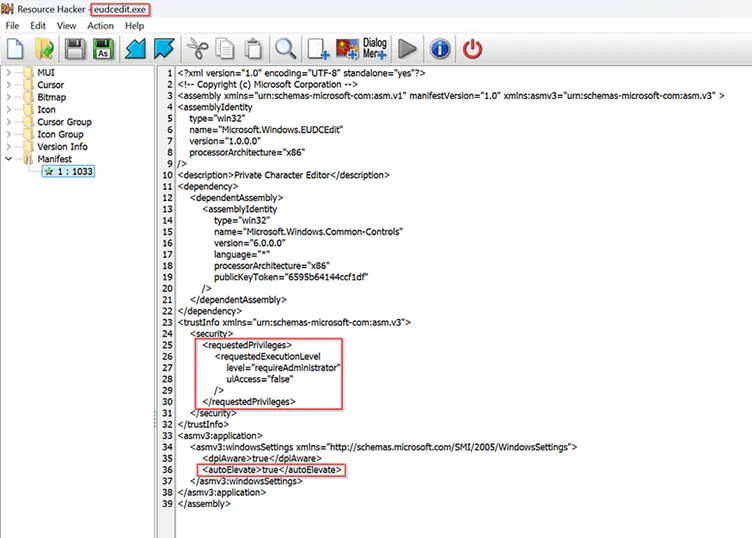Open the Action menu
The width and height of the screenshot is (752, 538).
[x=100, y=26]
